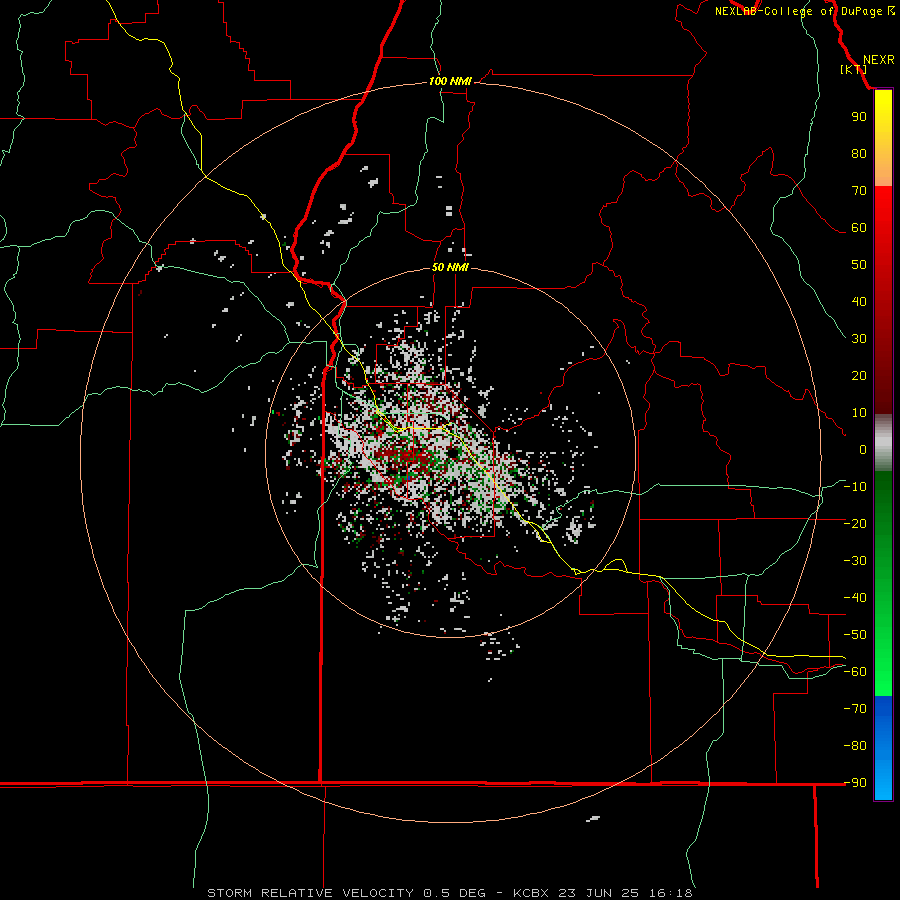Pick the blue bottom segment of color bar

coord(883,748)
